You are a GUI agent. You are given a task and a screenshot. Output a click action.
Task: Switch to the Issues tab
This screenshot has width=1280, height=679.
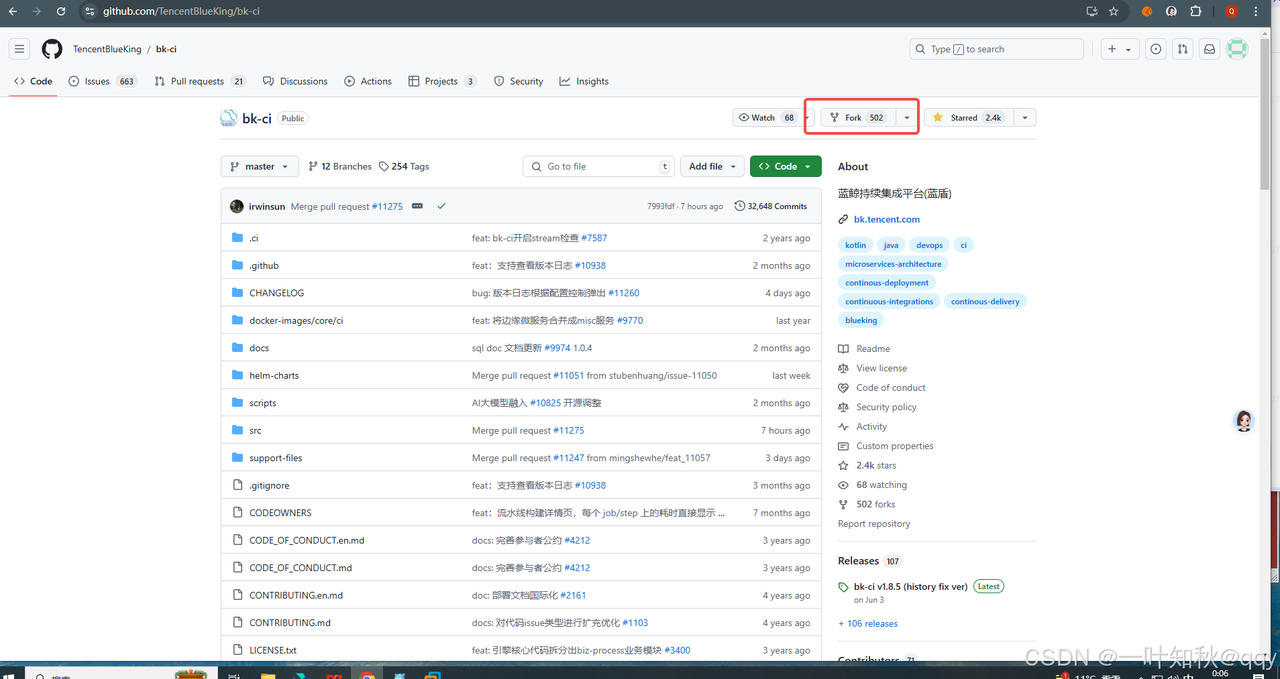tap(102, 82)
